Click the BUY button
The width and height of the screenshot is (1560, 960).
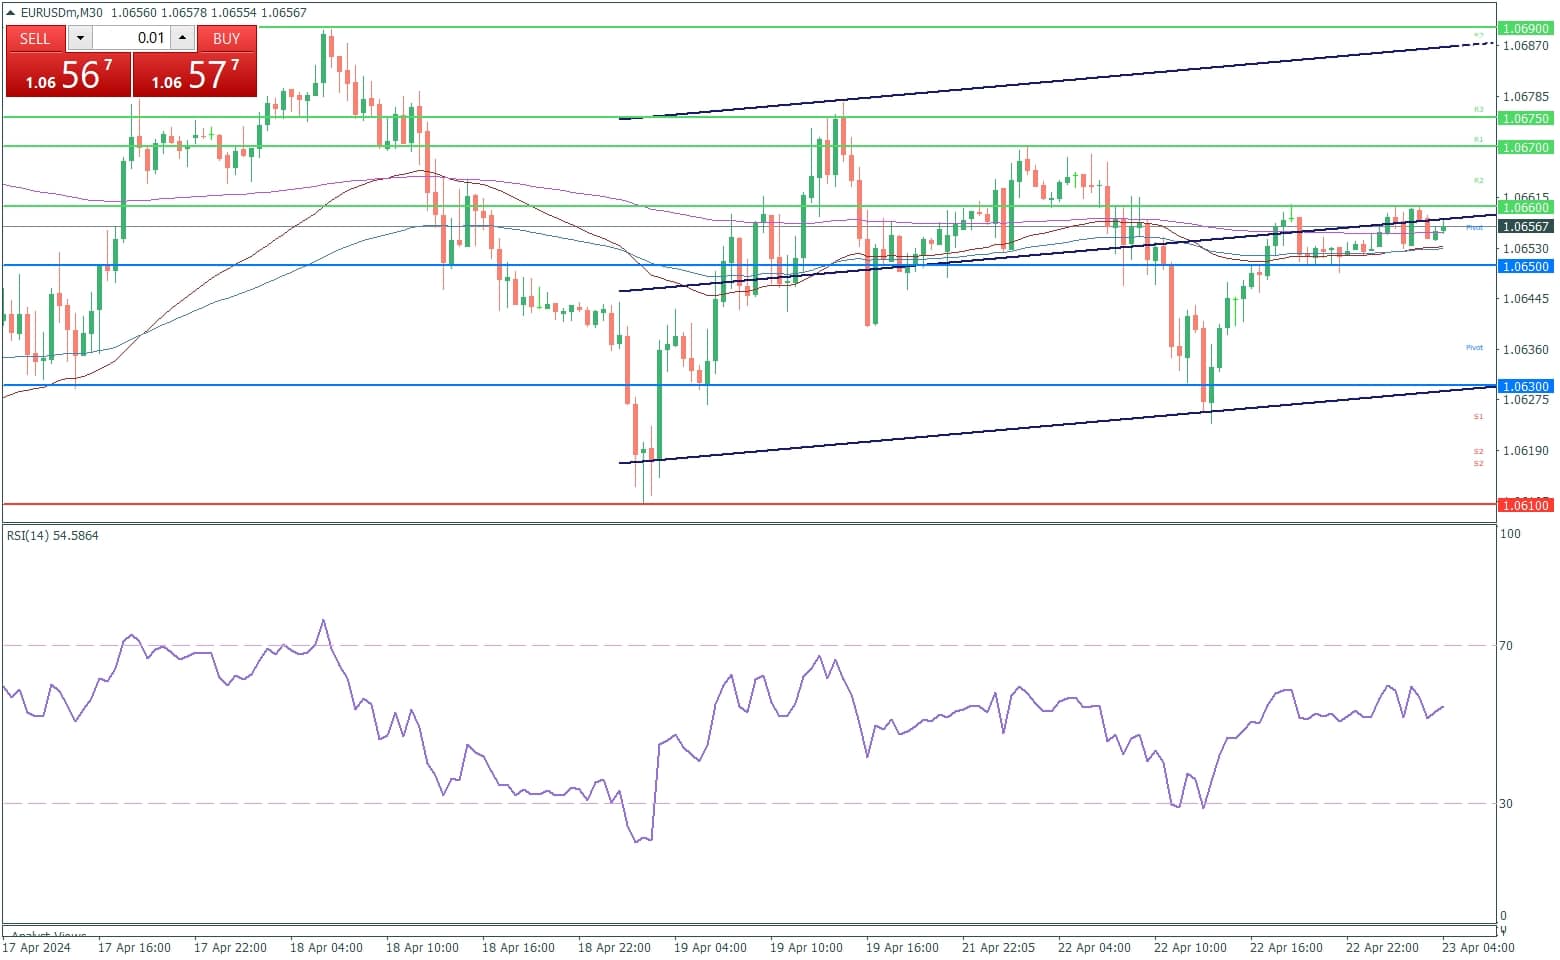(227, 38)
